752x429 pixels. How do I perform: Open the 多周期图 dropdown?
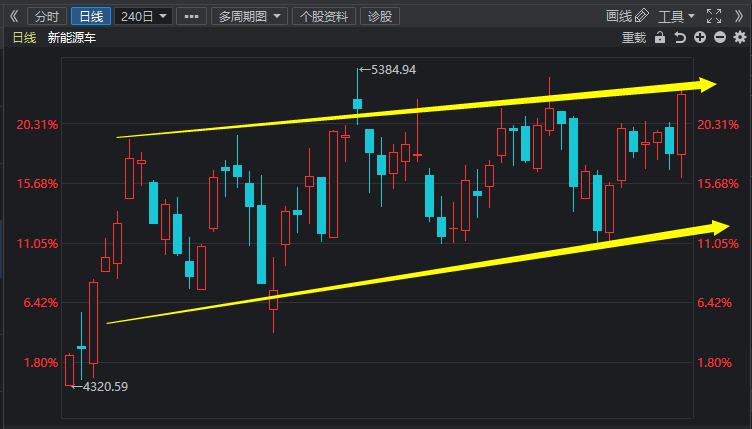(x=248, y=16)
